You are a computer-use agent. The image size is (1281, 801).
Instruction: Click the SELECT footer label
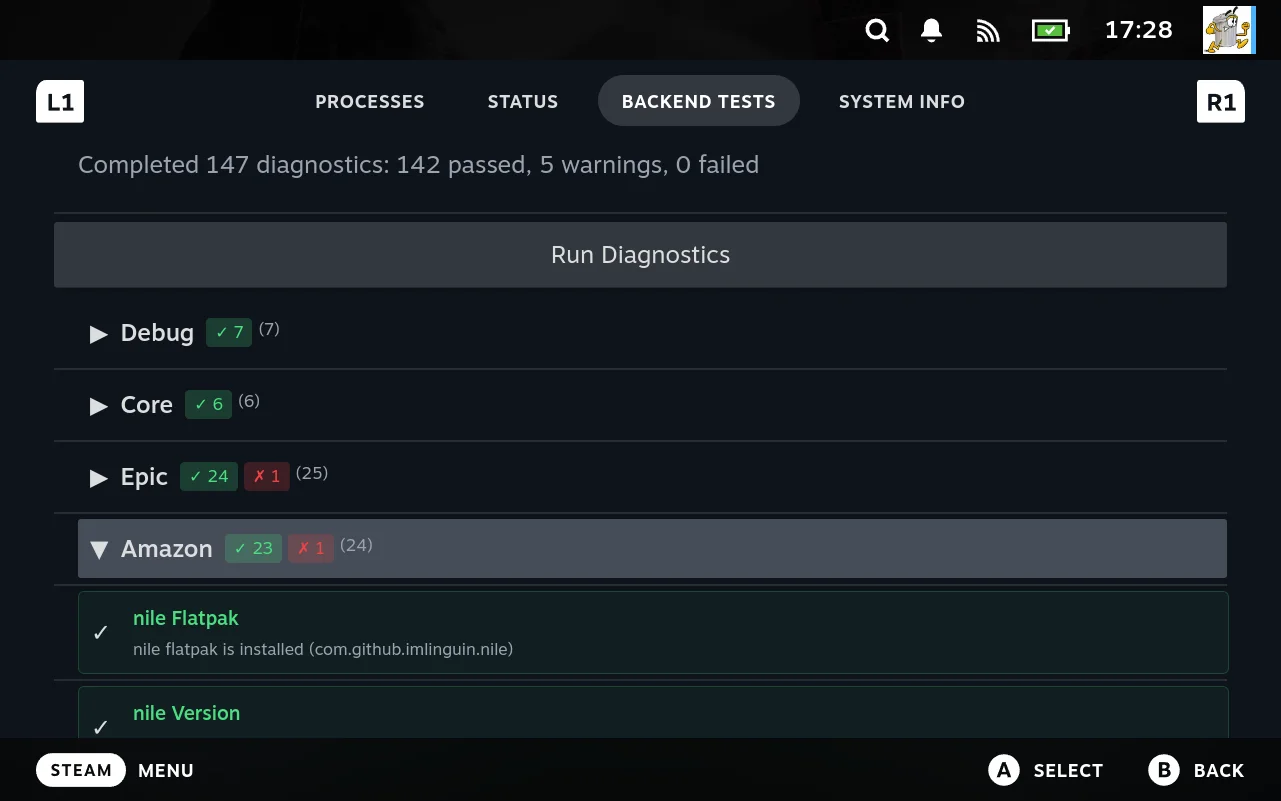[1068, 770]
